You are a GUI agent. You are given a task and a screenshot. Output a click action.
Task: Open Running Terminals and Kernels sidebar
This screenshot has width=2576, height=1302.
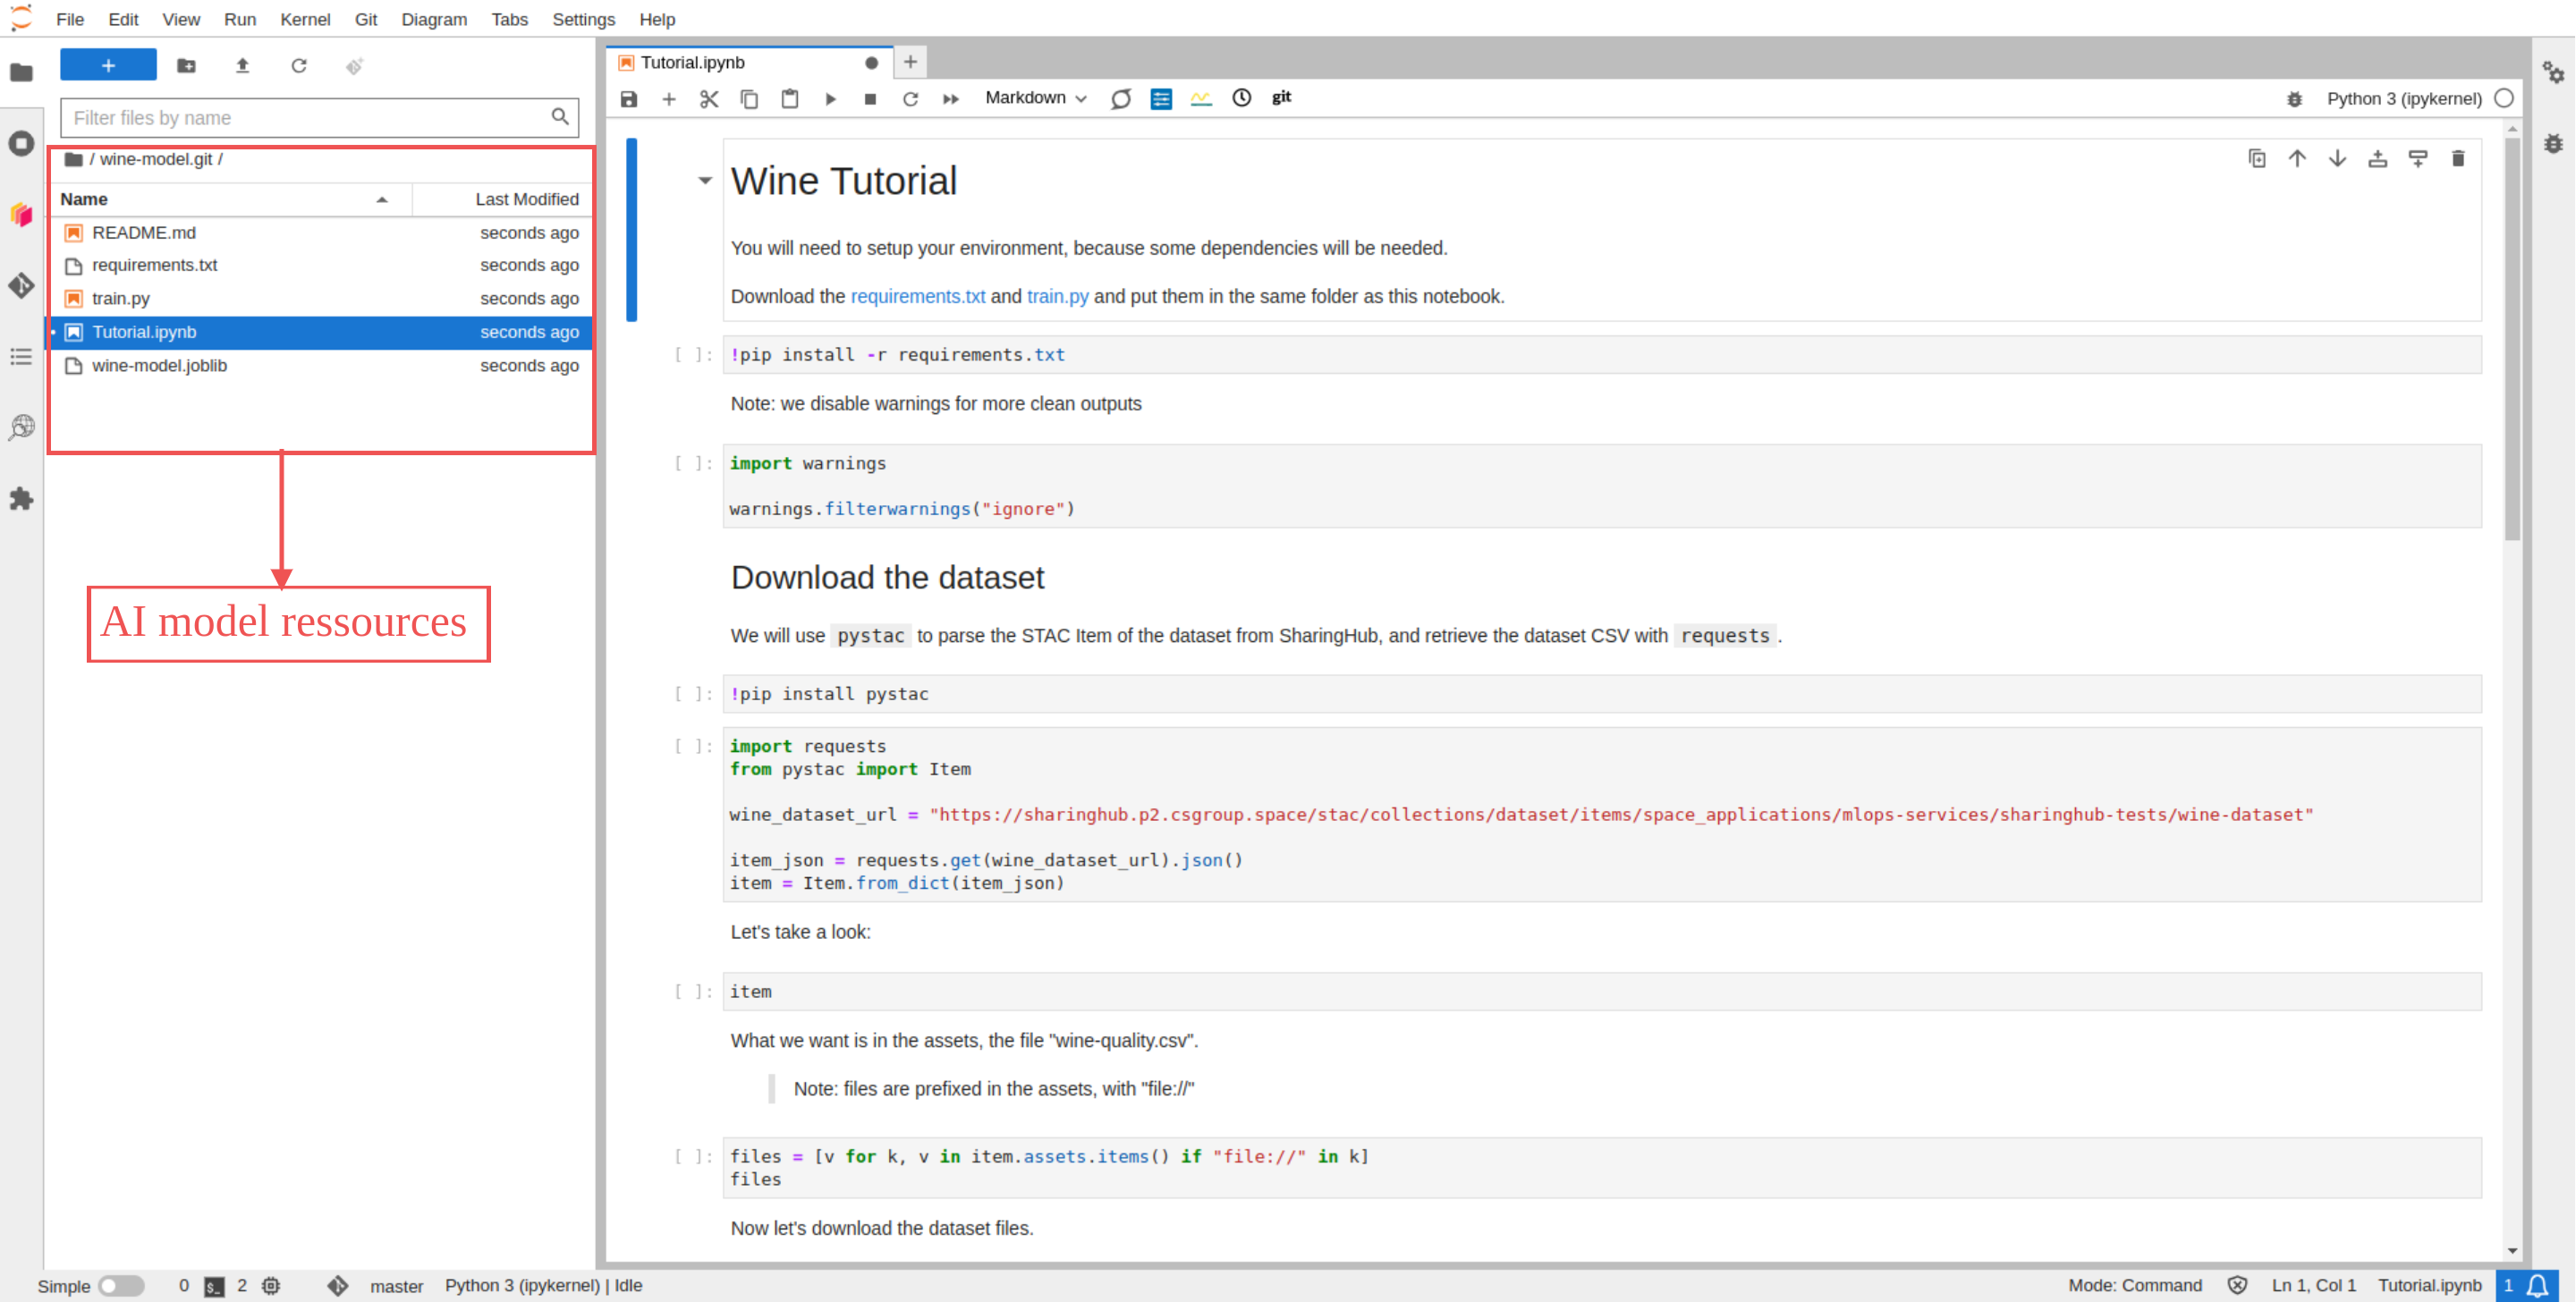tap(21, 143)
